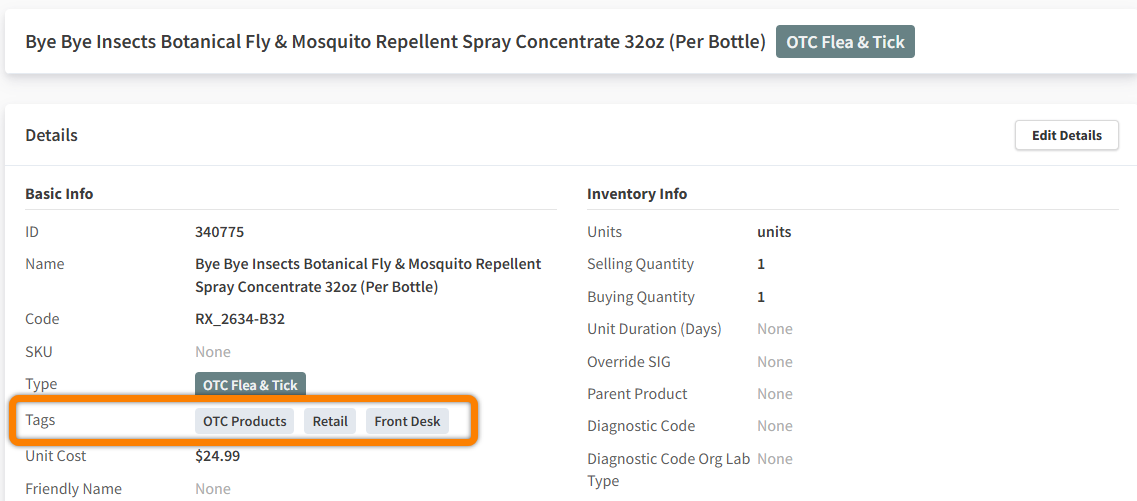1137x501 pixels.
Task: Click the Selling Quantity value
Action: coord(761,264)
